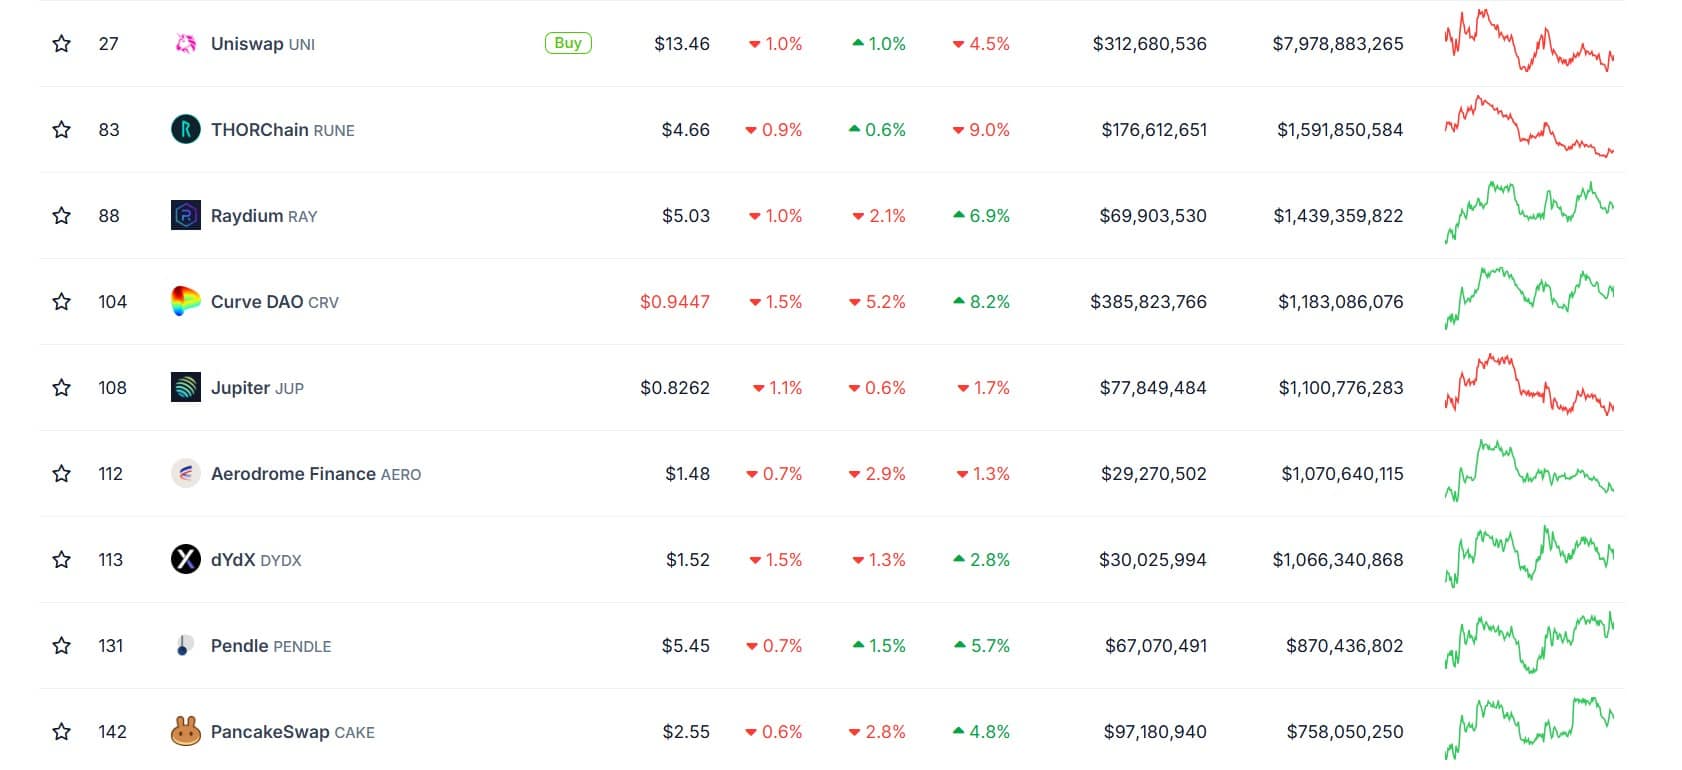Click the rank number 27
This screenshot has height=770, width=1682.
109,44
